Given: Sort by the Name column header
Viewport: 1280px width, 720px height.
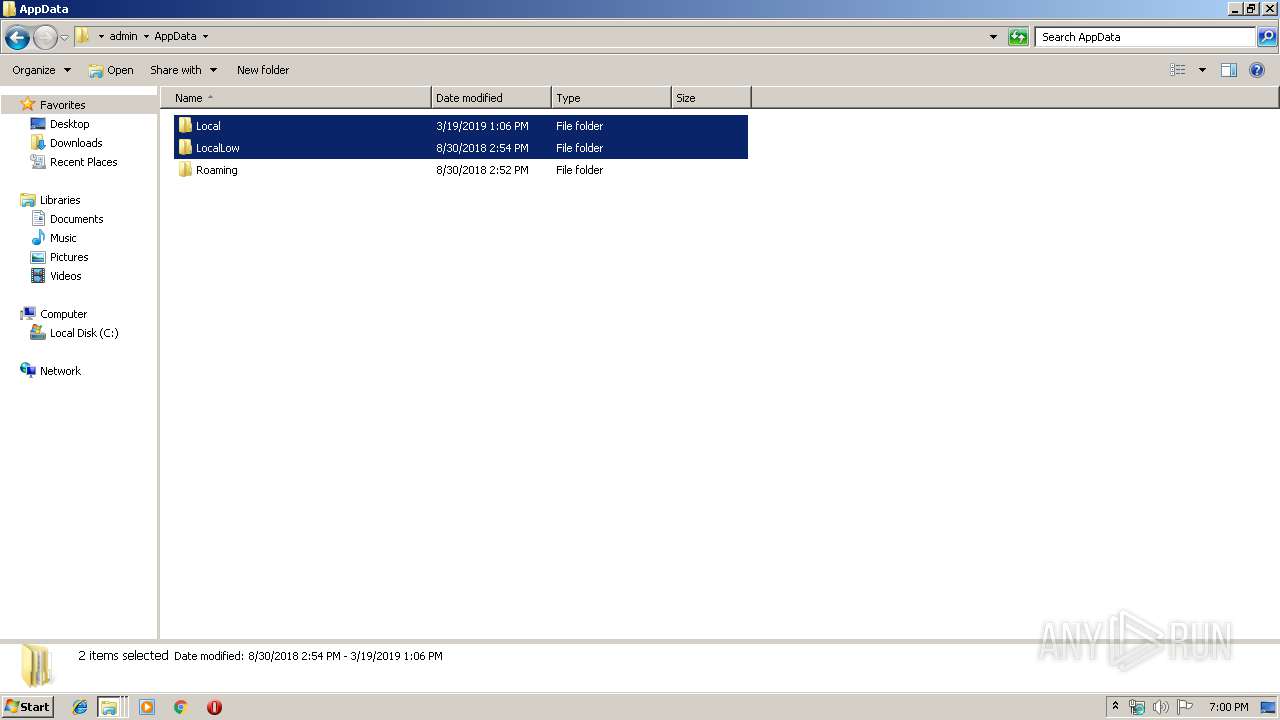Looking at the screenshot, I should 296,98.
